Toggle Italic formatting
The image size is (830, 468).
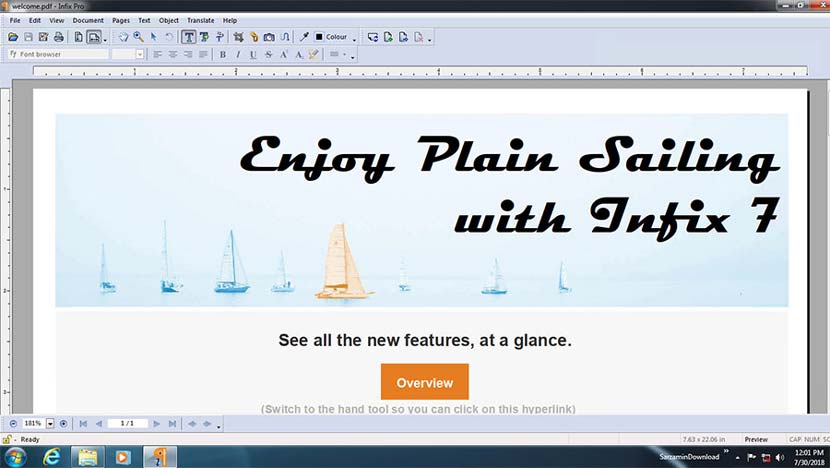coord(238,54)
